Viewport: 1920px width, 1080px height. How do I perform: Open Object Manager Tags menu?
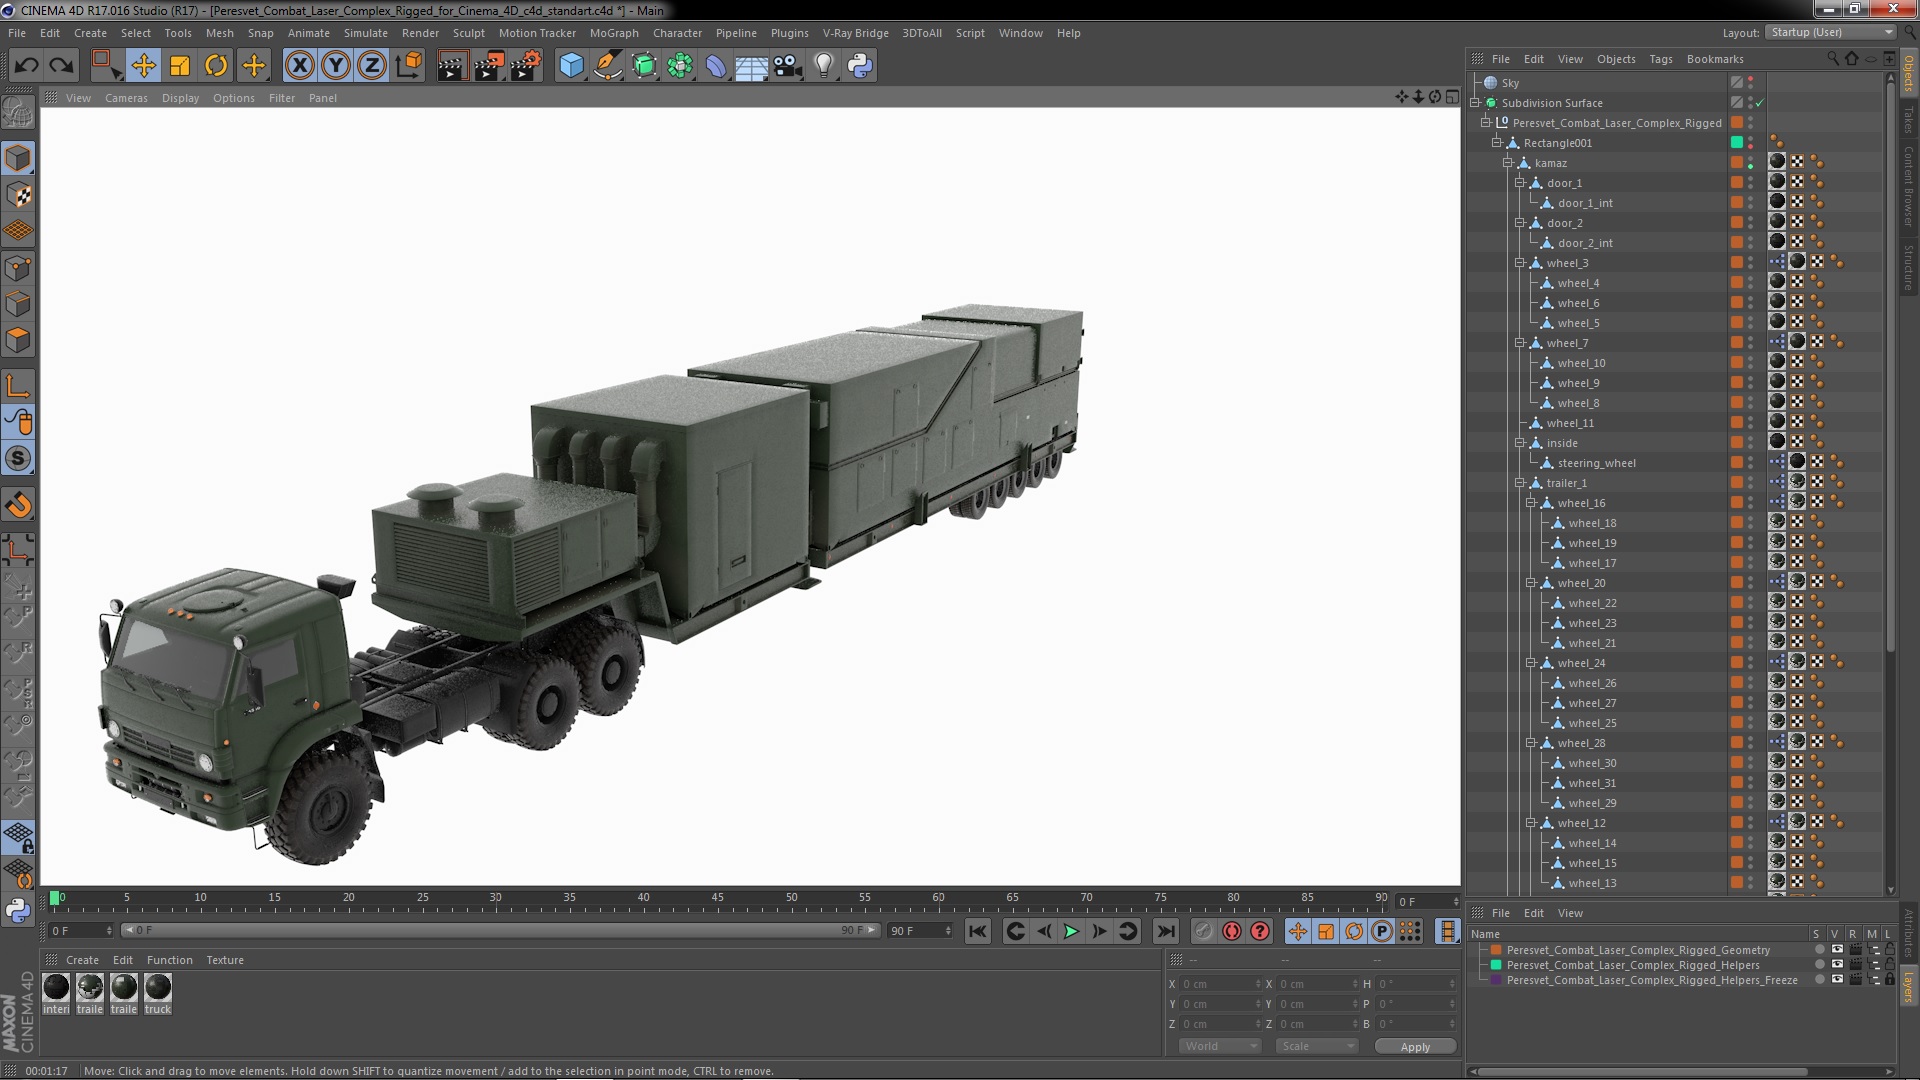click(x=1661, y=59)
